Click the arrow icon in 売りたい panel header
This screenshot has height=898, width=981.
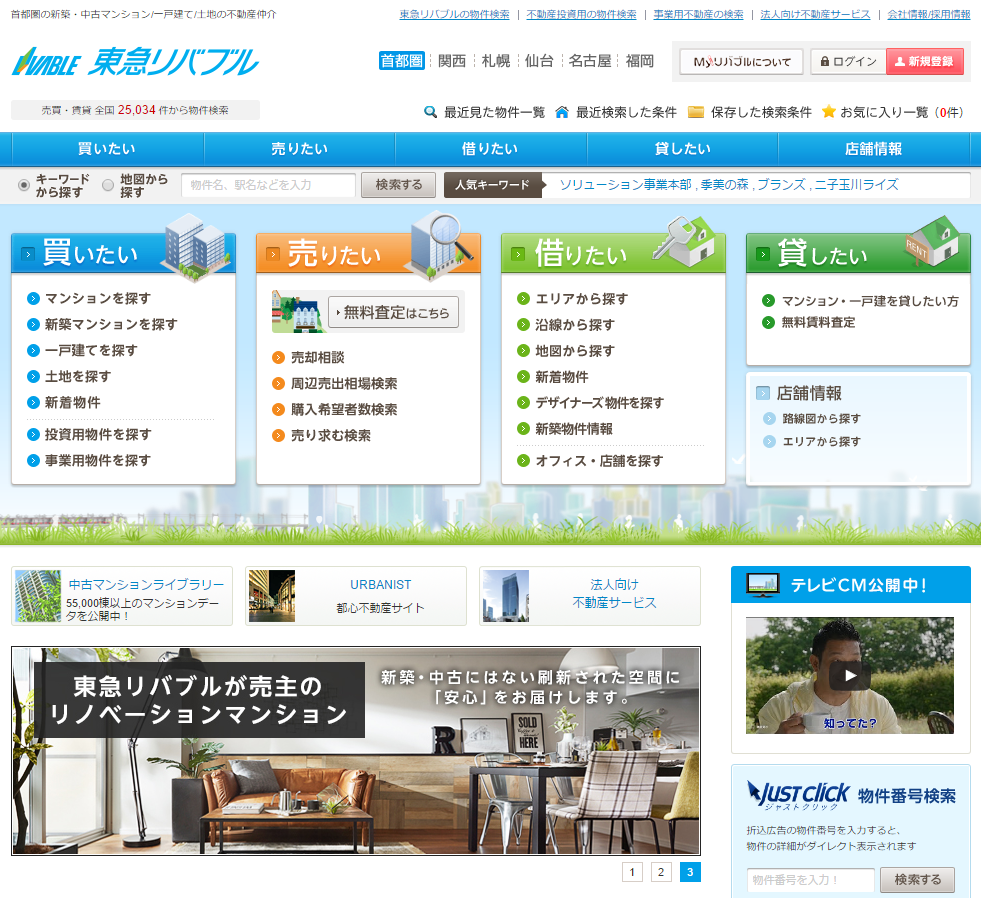[273, 254]
